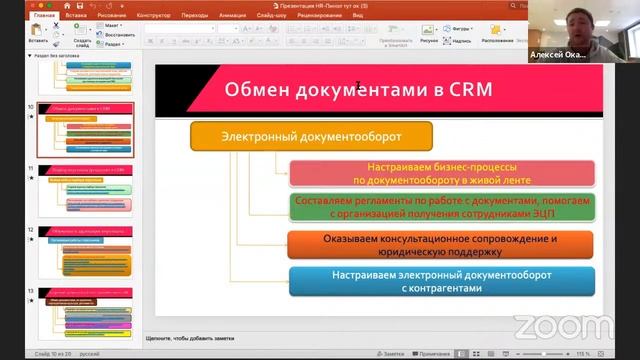Click the Undo arrow in title bar
Screen dimensions: 640x360
(93, 6)
